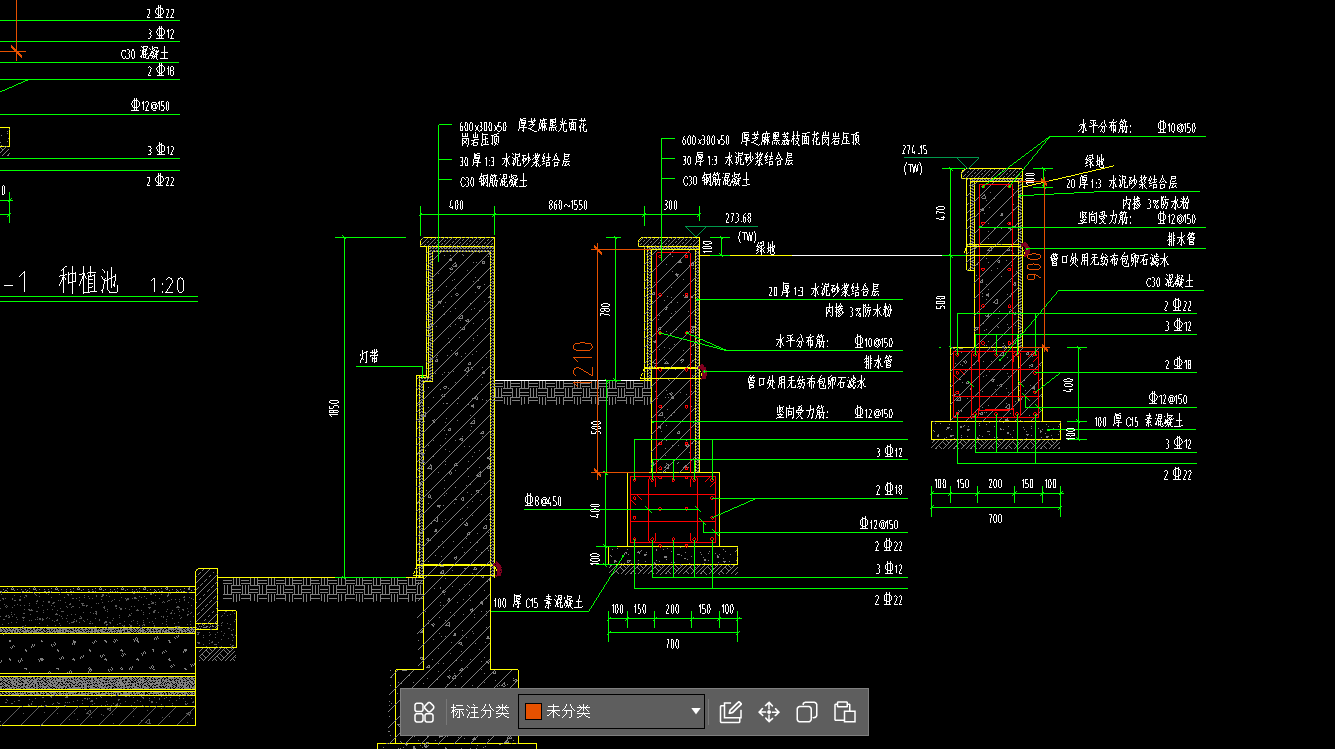The image size is (1335, 749).
Task: Click the 860~1550 dimension text
Action: [567, 205]
